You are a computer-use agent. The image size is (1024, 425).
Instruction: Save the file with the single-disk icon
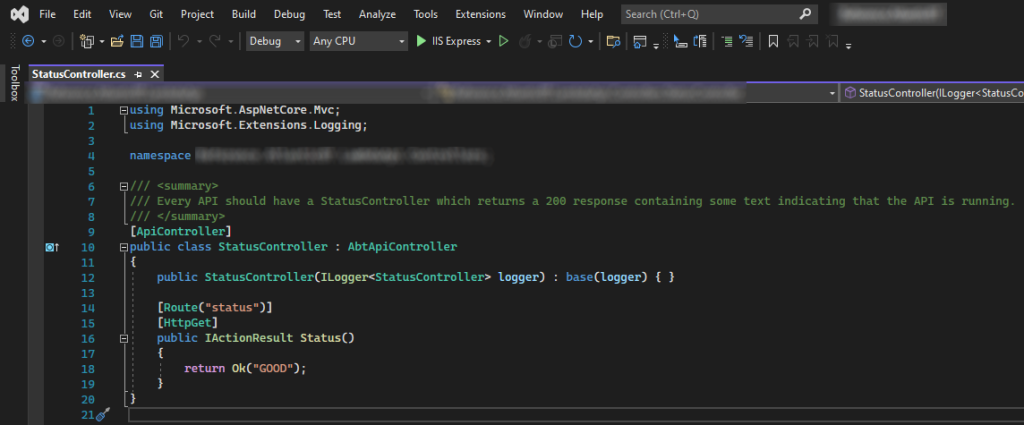[x=136, y=41]
